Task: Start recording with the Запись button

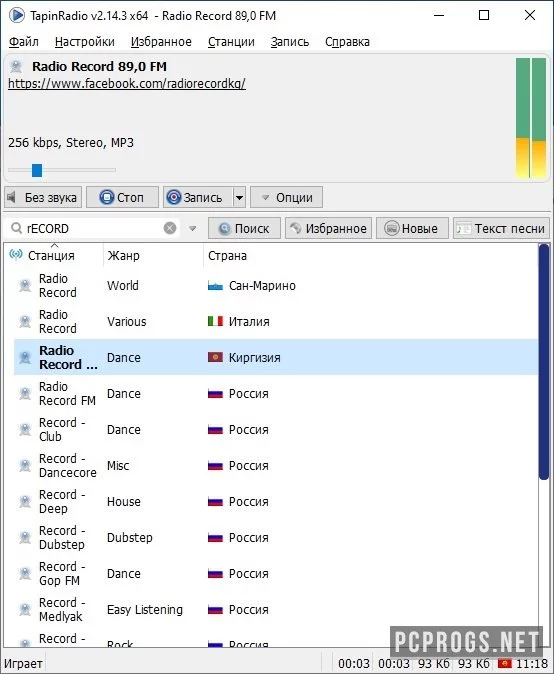Action: tap(198, 197)
